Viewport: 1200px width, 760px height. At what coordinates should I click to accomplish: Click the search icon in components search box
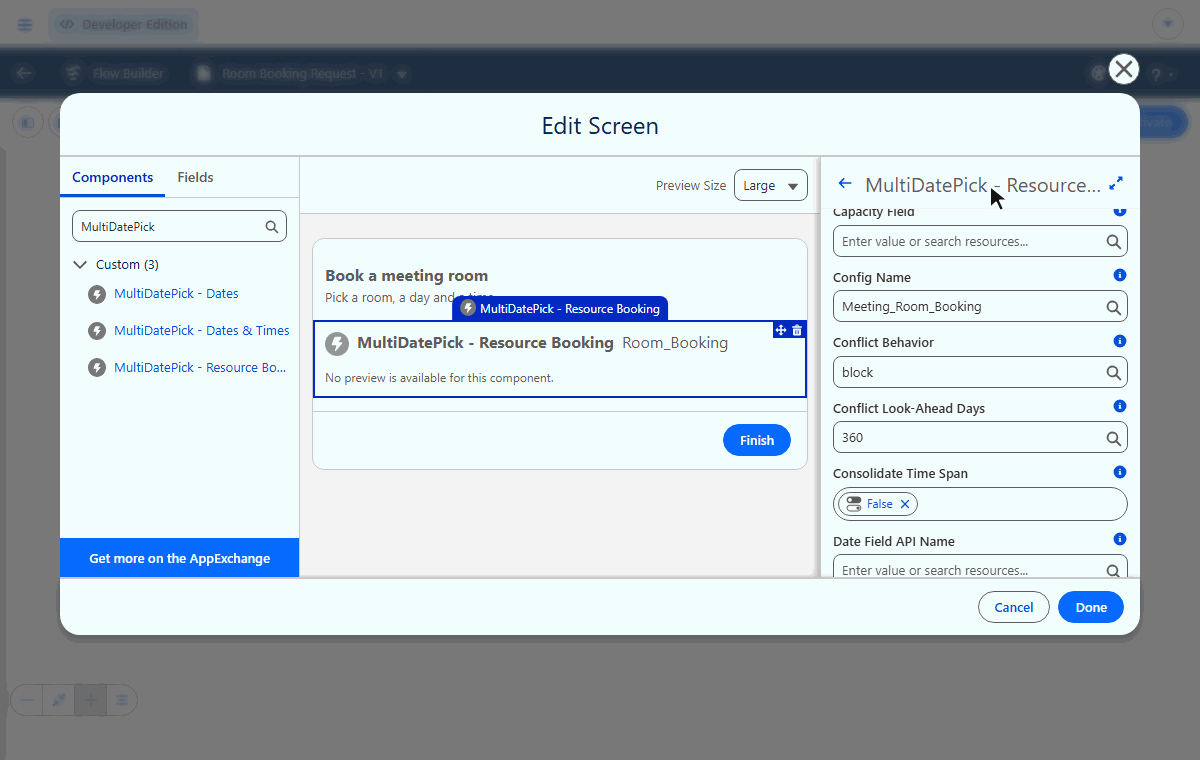(272, 227)
